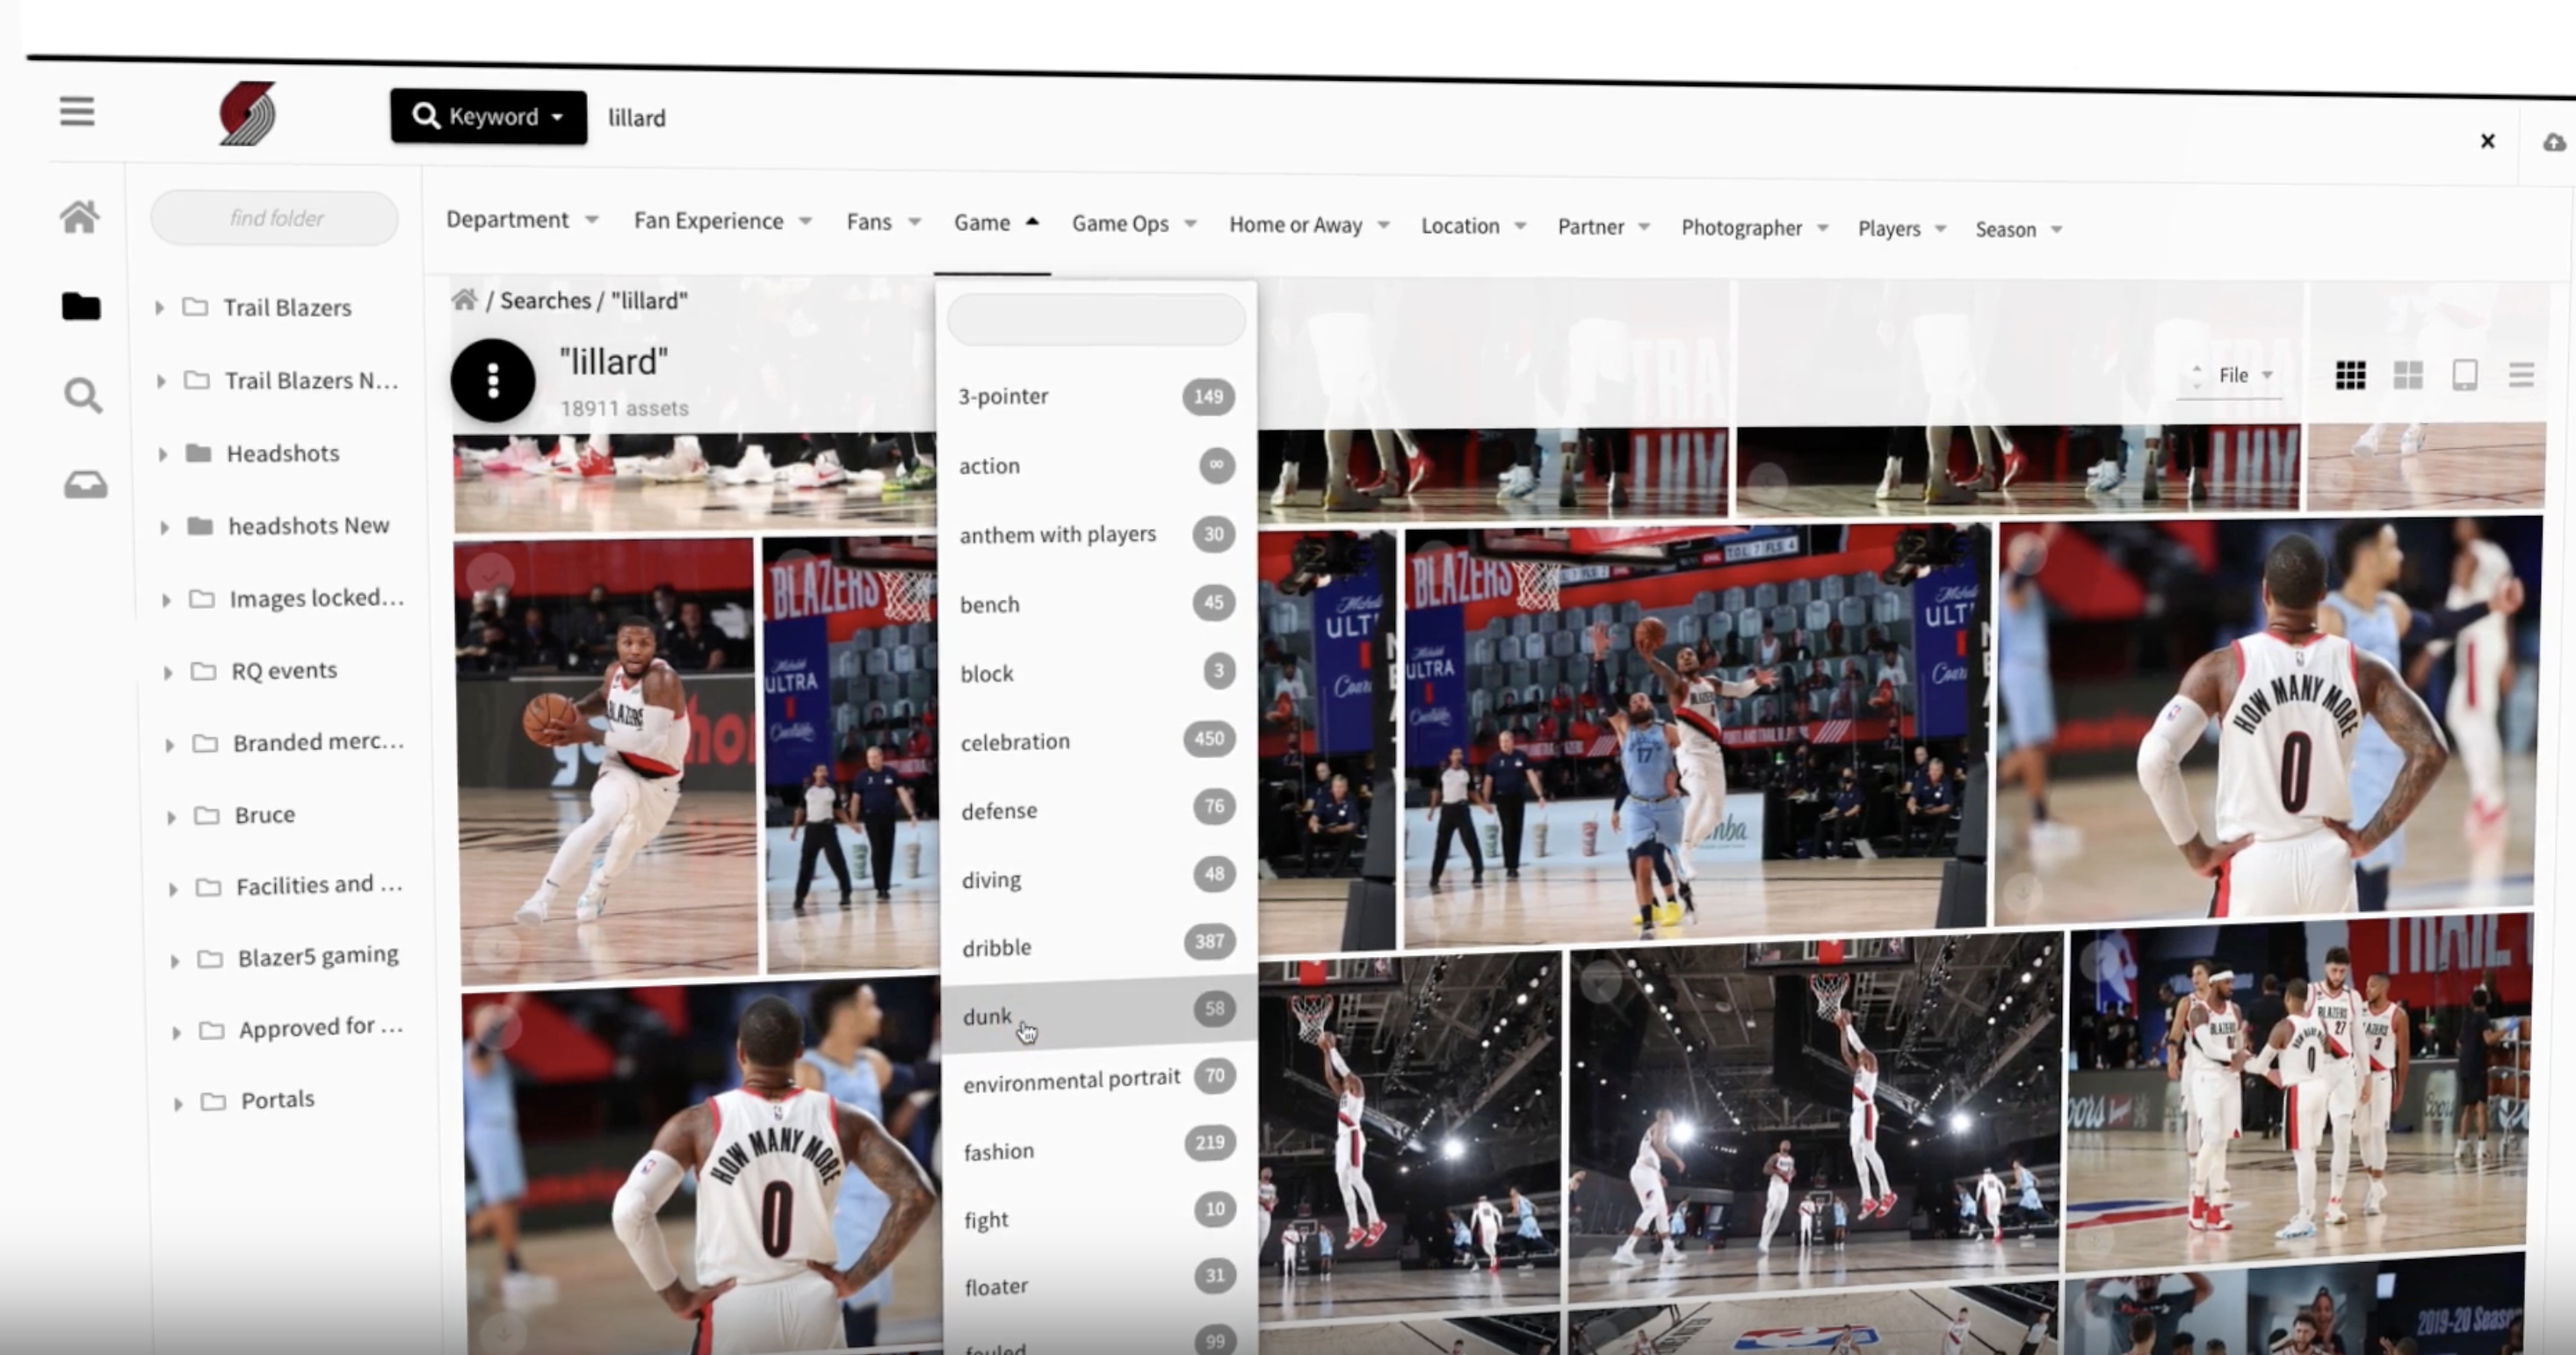The height and width of the screenshot is (1355, 2576).
Task: Clear the search with the X icon
Action: pos(2488,141)
